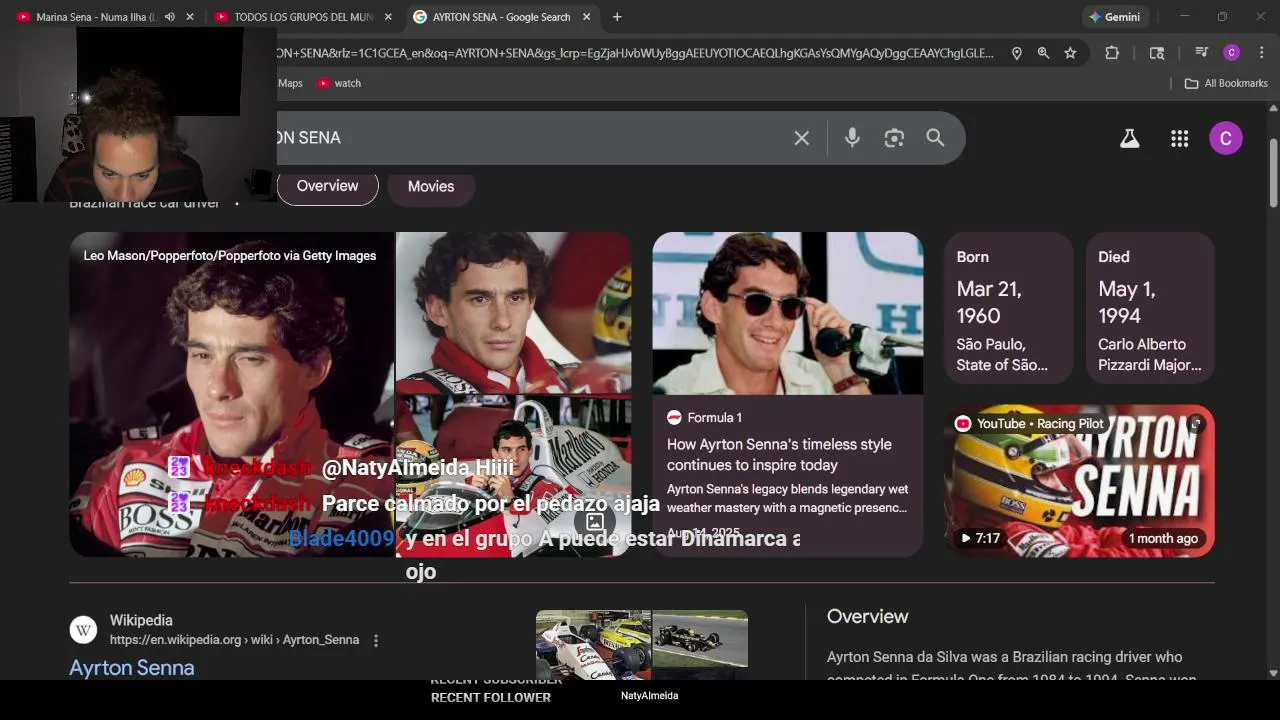Open the Maps bookmark

289,83
